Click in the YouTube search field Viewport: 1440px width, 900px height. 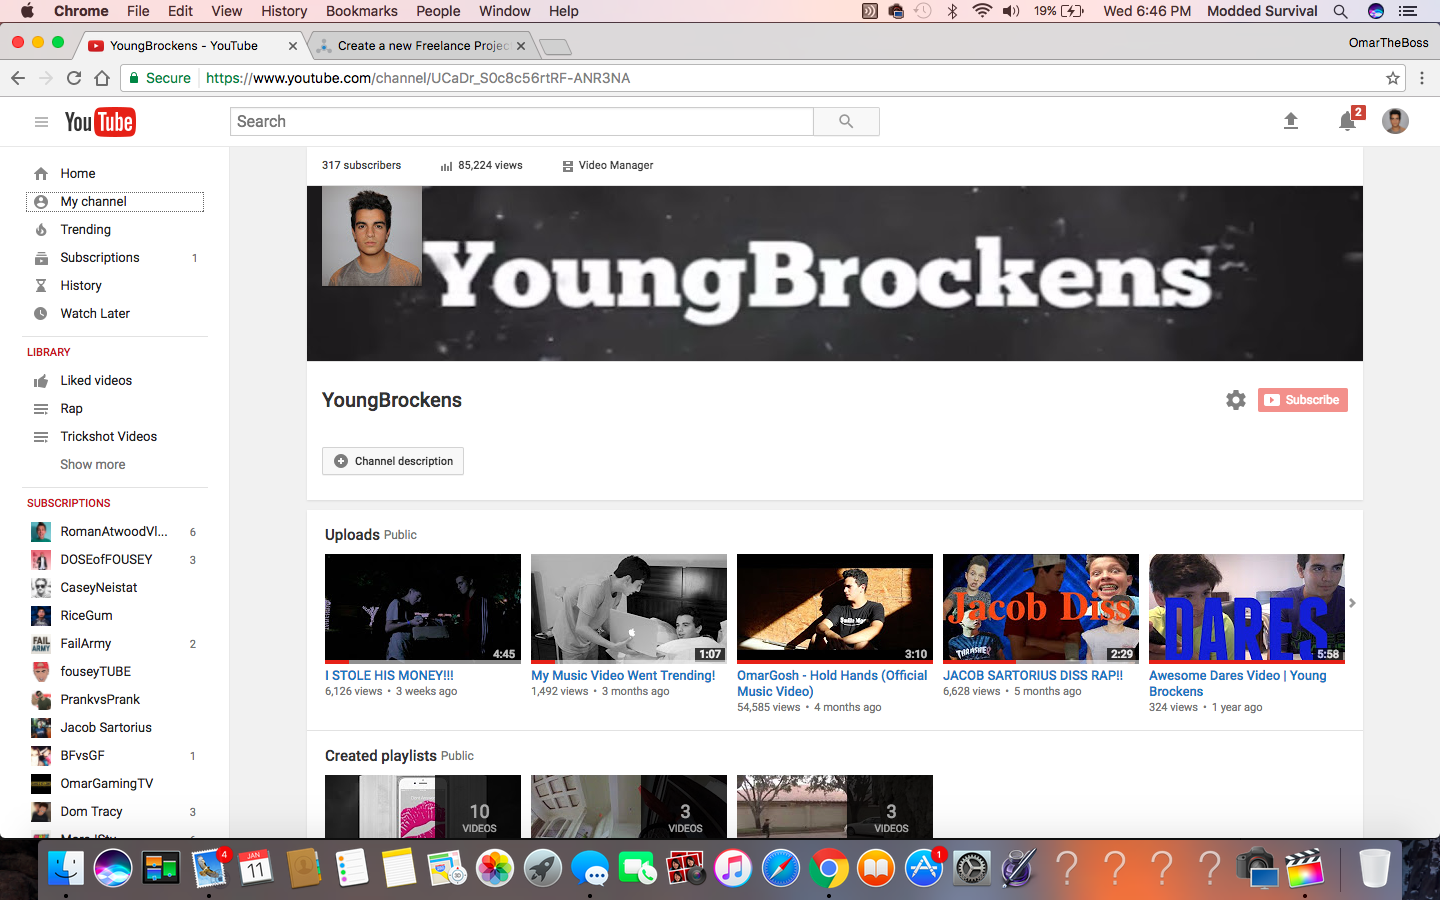(x=521, y=122)
